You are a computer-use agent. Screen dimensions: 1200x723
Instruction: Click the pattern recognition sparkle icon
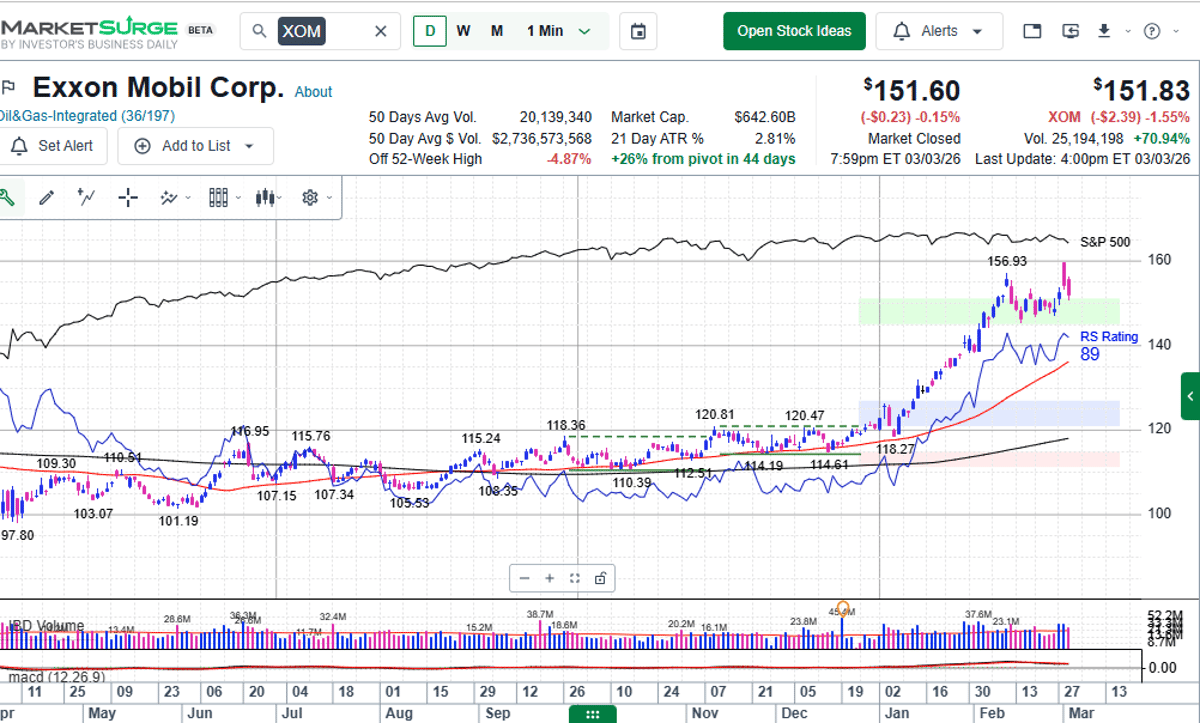[x=168, y=197]
